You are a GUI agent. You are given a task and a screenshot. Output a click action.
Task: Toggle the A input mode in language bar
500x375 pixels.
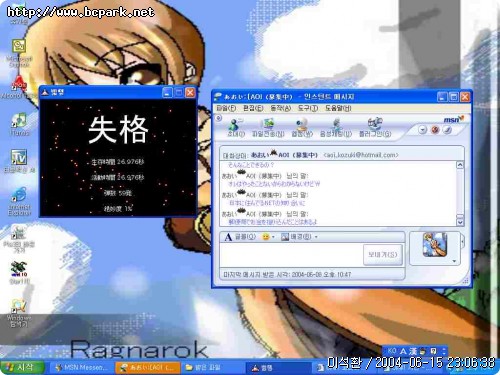pos(403,351)
